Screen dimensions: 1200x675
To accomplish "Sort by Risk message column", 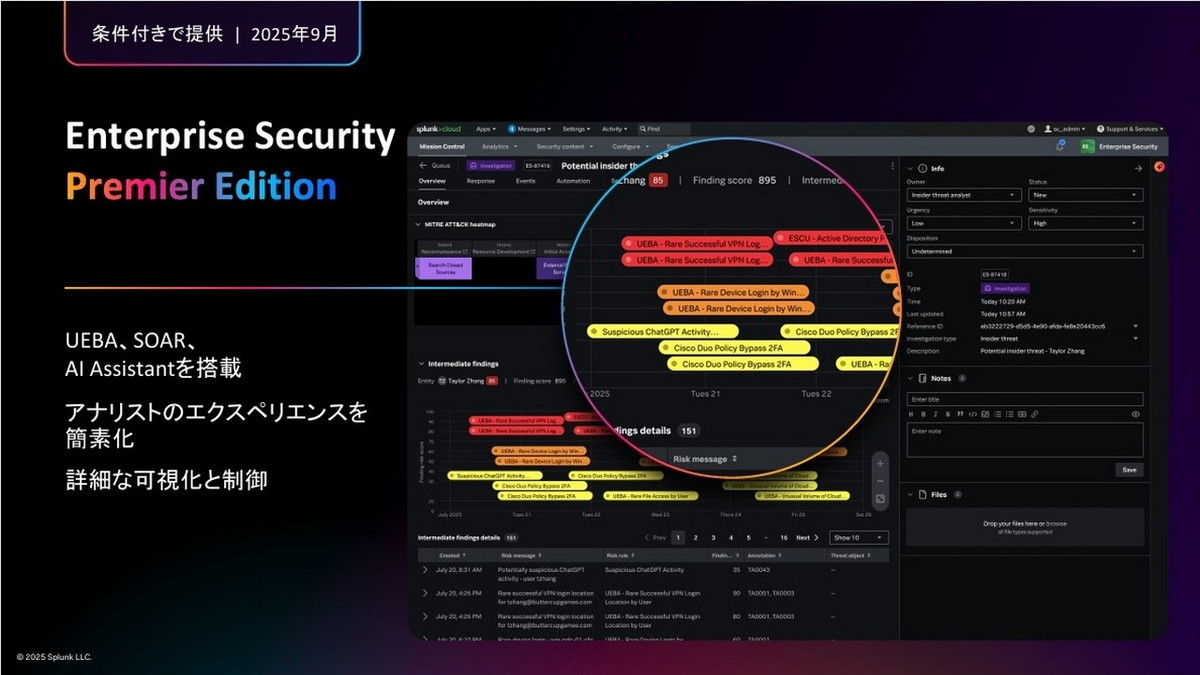I will tap(522, 554).
